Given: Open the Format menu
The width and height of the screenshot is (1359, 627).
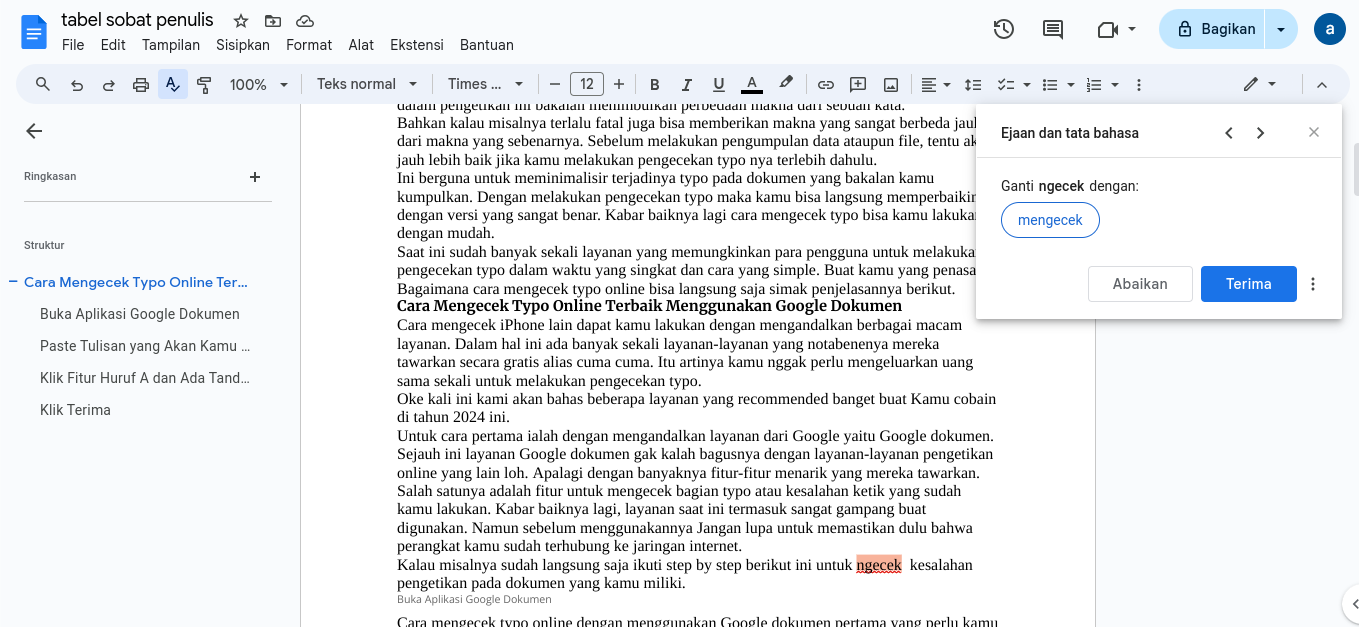Looking at the screenshot, I should pyautogui.click(x=309, y=45).
